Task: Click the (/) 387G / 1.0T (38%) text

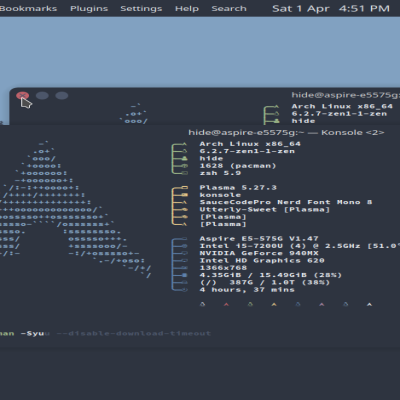Action: point(265,283)
